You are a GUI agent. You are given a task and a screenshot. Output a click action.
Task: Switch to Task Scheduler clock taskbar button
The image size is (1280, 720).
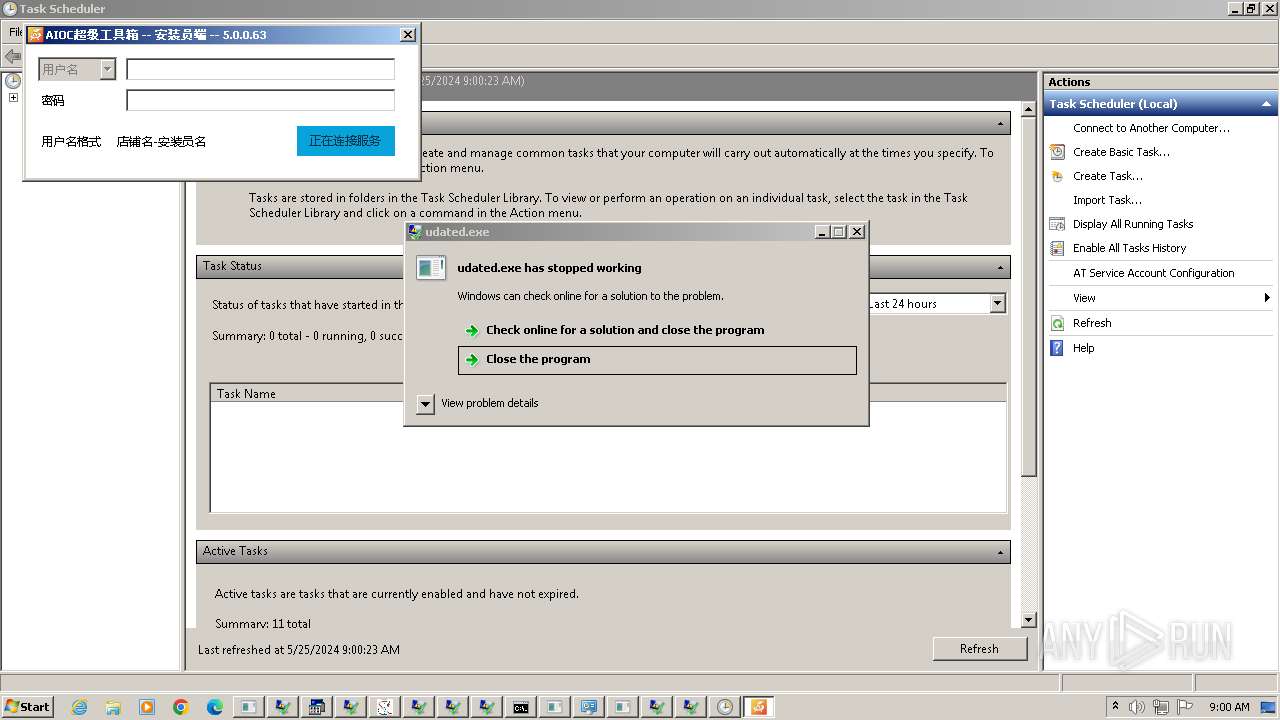[x=724, y=707]
